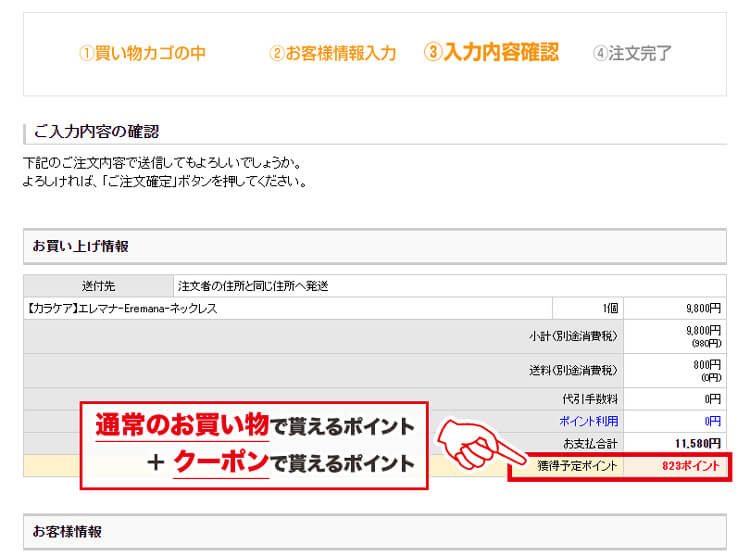Select step ①買い物カゴの中
The width and height of the screenshot is (750, 556).
(142, 53)
